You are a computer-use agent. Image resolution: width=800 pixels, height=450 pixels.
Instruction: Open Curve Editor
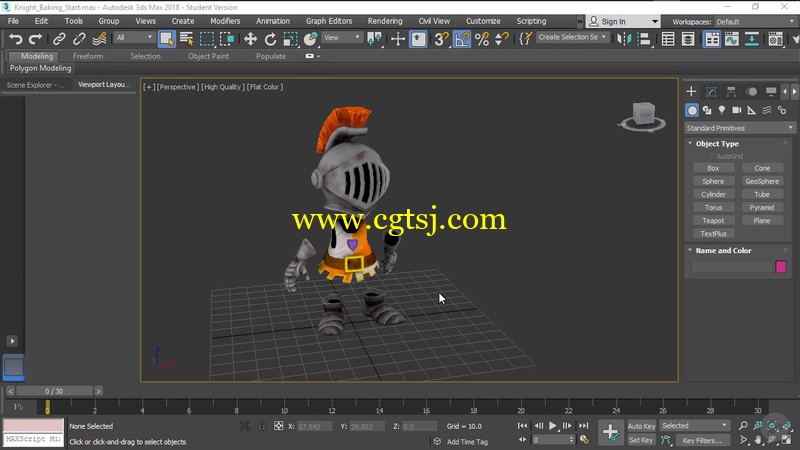pos(732,39)
